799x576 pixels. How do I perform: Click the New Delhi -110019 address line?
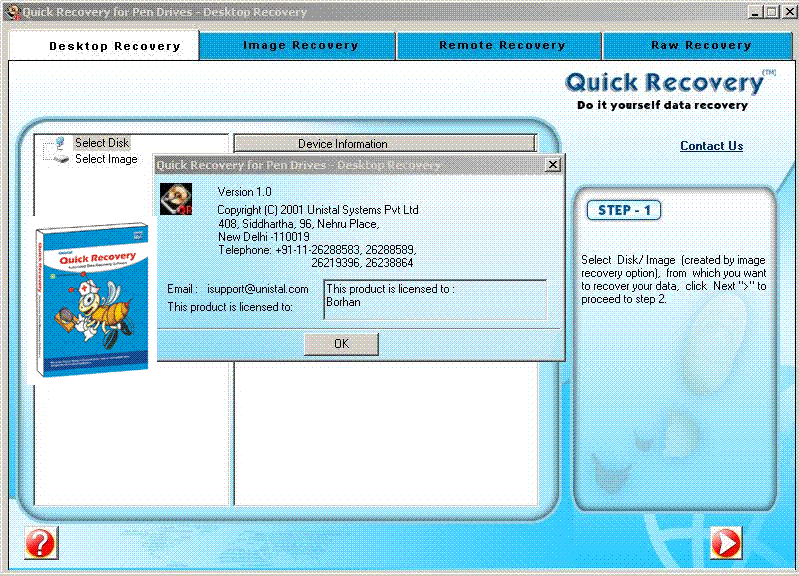(263, 237)
